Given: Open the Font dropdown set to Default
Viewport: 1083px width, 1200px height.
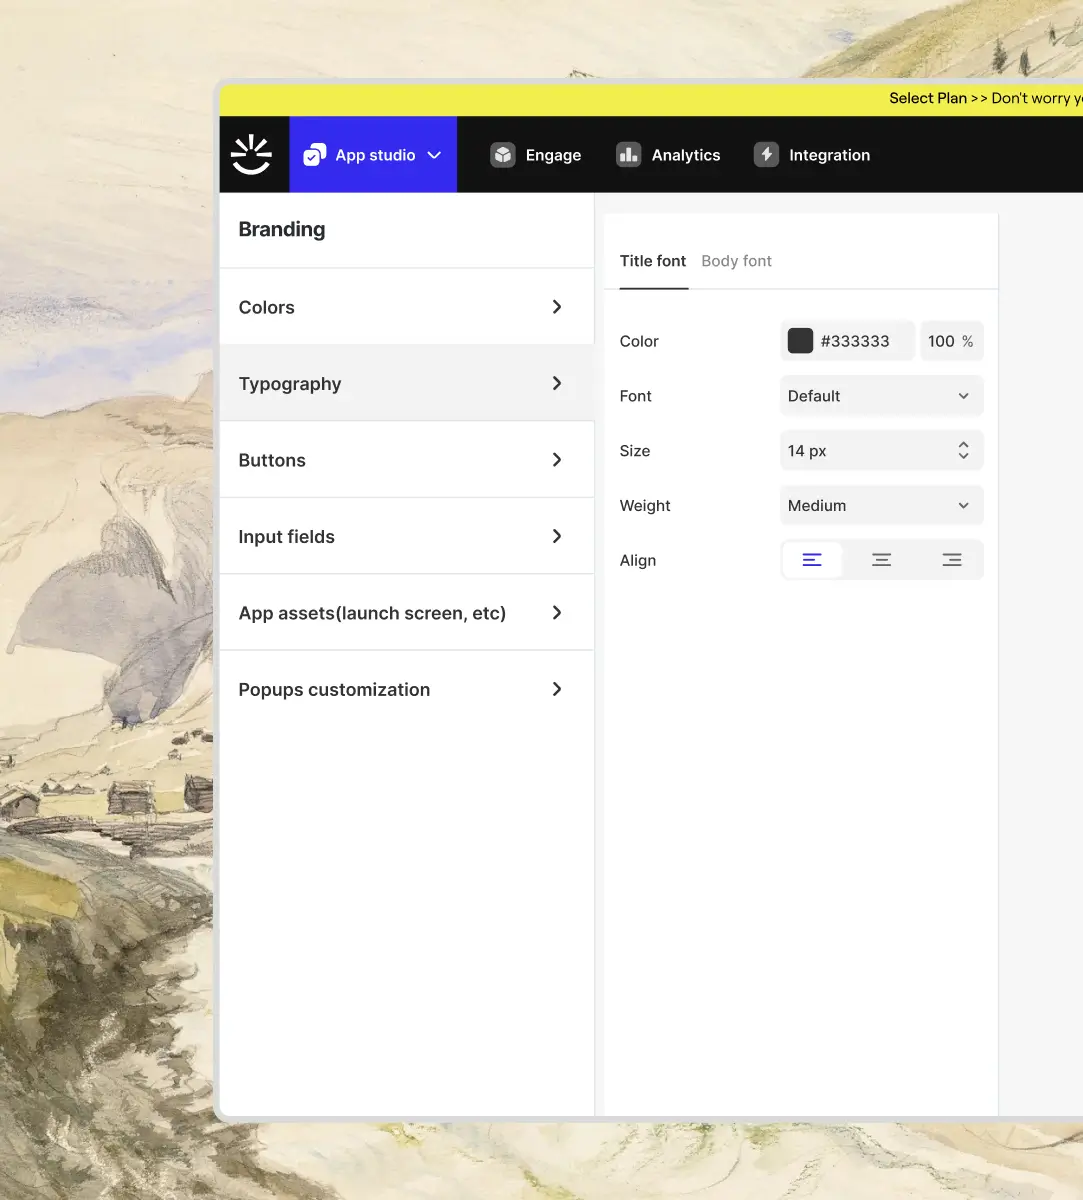Looking at the screenshot, I should 881,396.
